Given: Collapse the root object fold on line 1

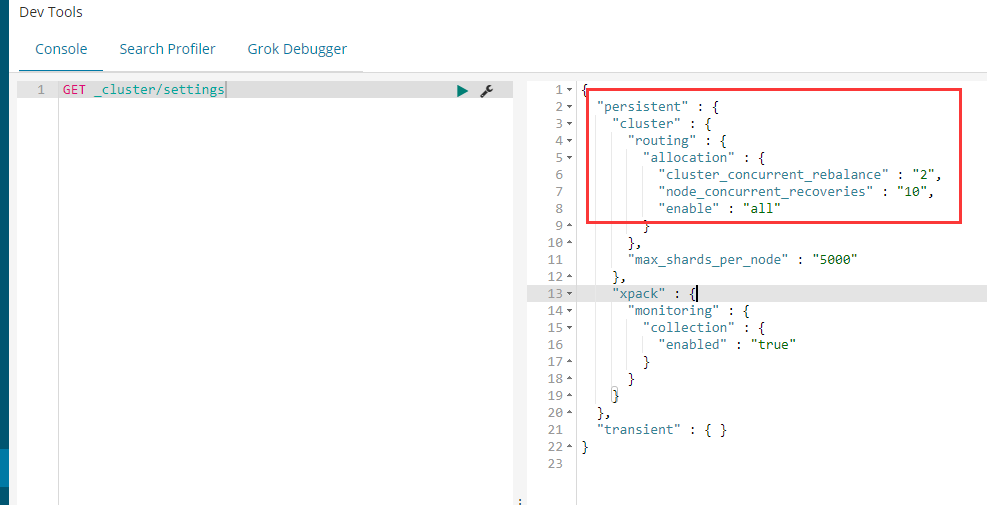Looking at the screenshot, I should pyautogui.click(x=570, y=90).
